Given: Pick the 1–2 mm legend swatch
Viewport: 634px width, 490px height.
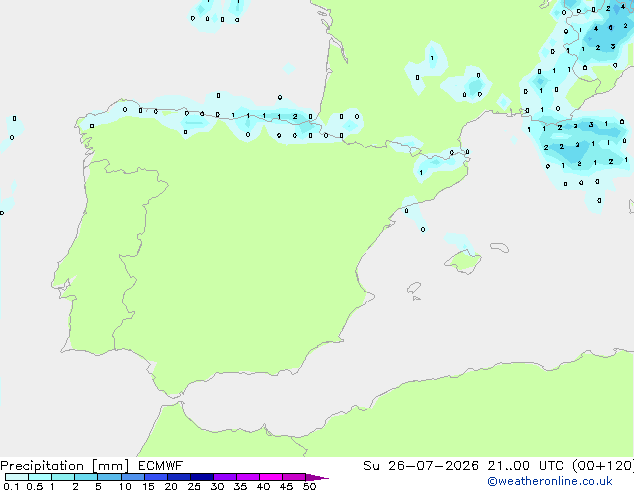Looking at the screenshot, I should 63,477.
